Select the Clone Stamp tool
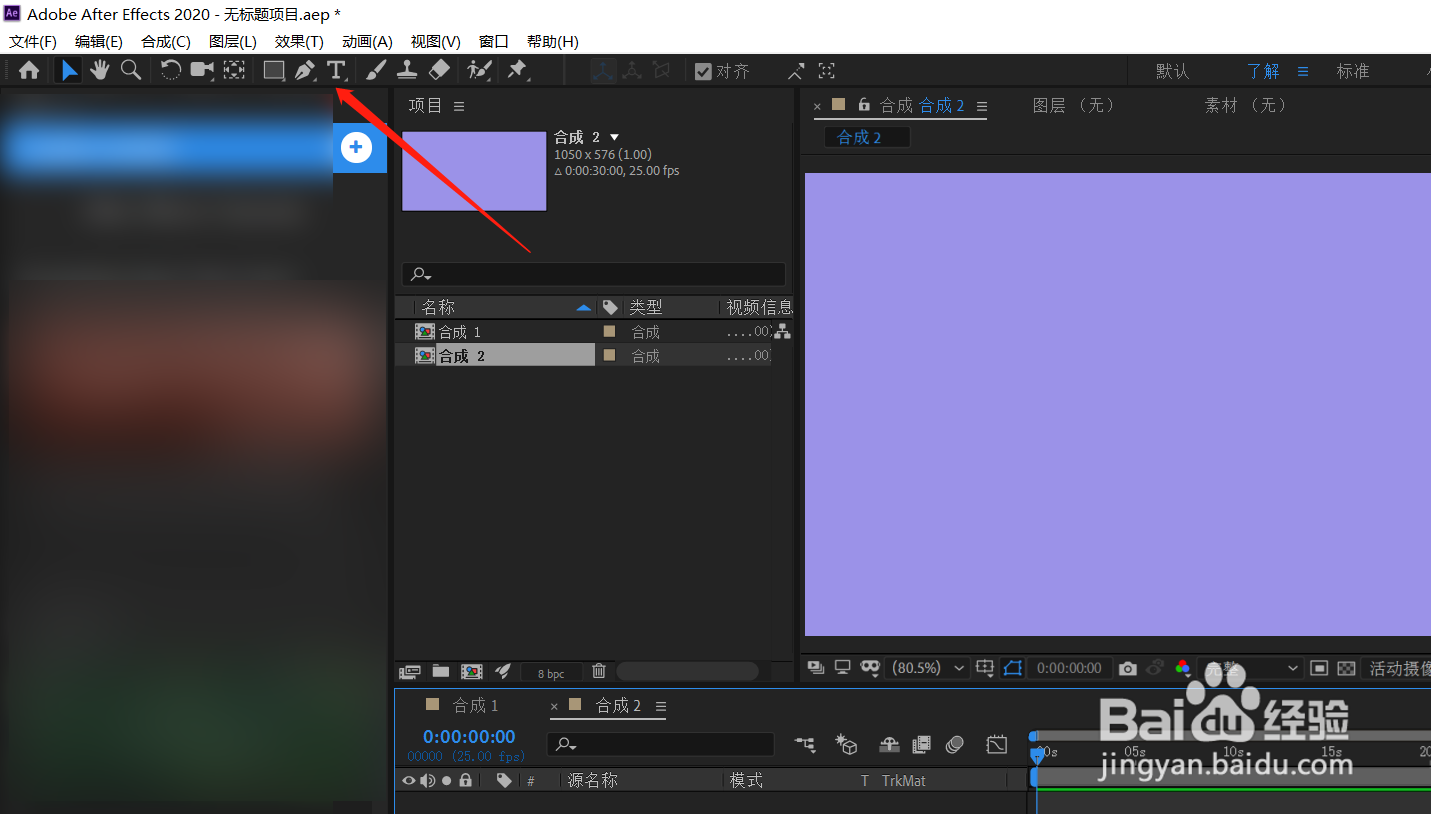Viewport: 1431px width, 814px height. point(407,70)
